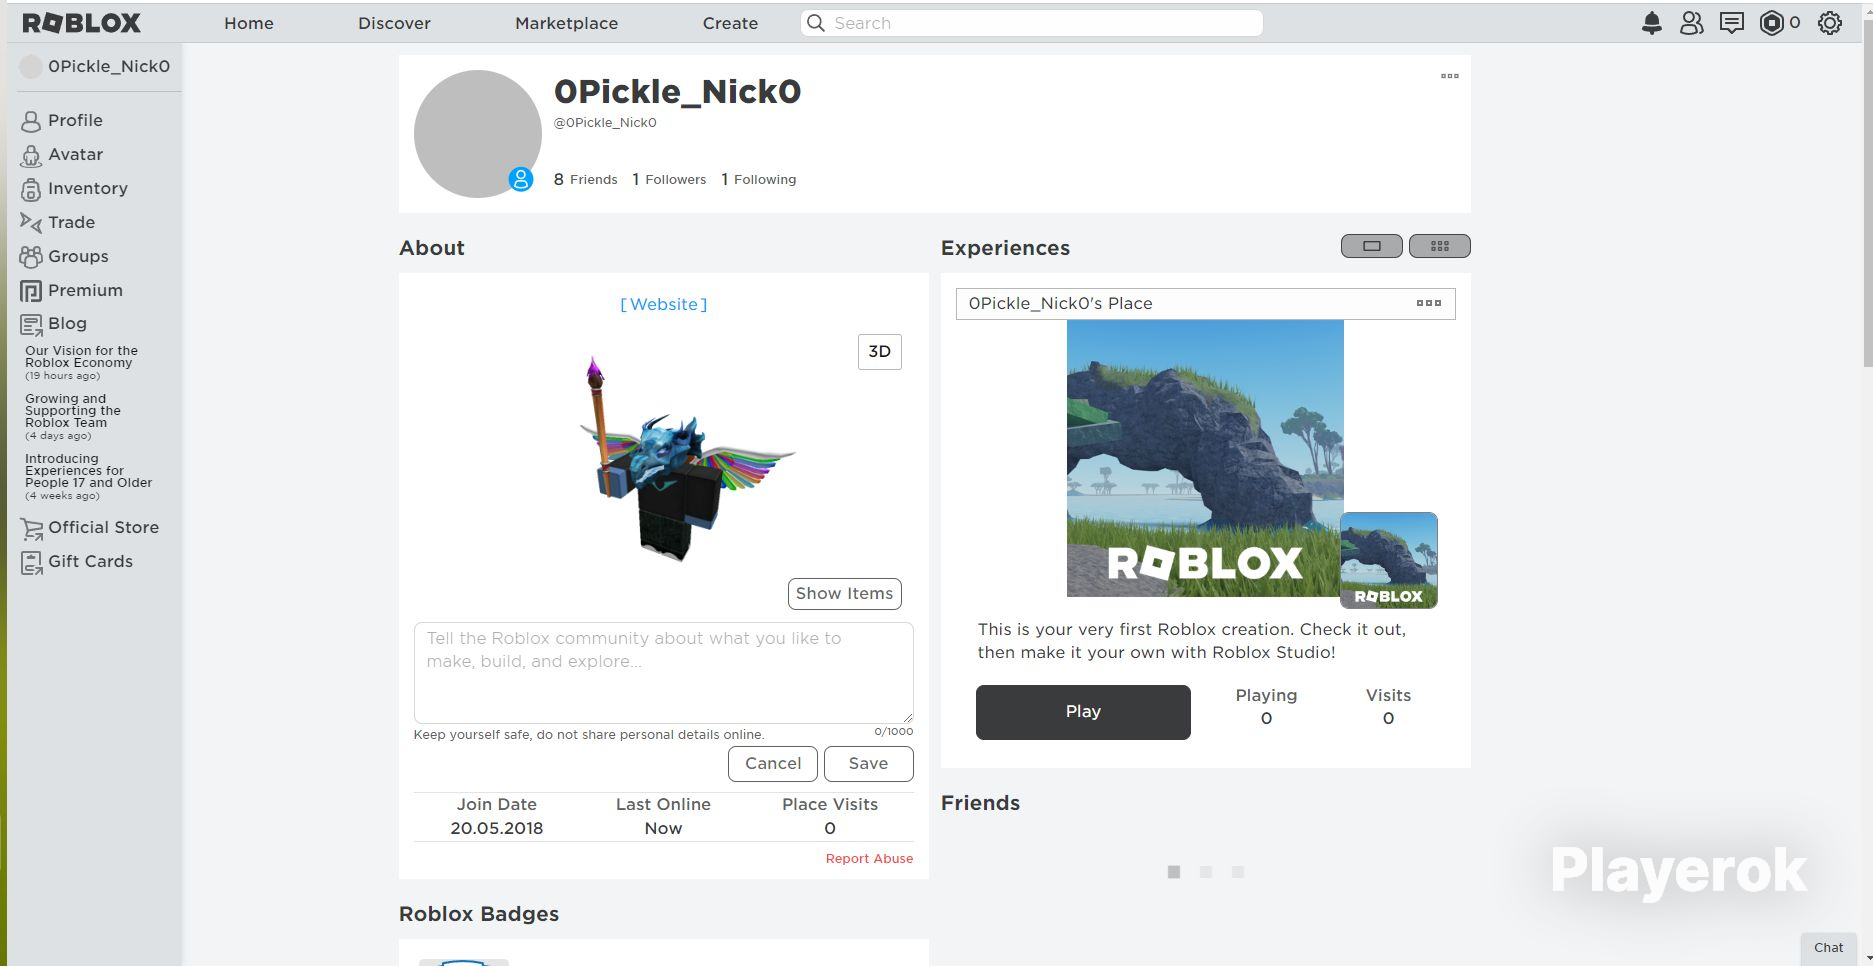
Task: Open the Marketplace tab
Action: tap(566, 23)
